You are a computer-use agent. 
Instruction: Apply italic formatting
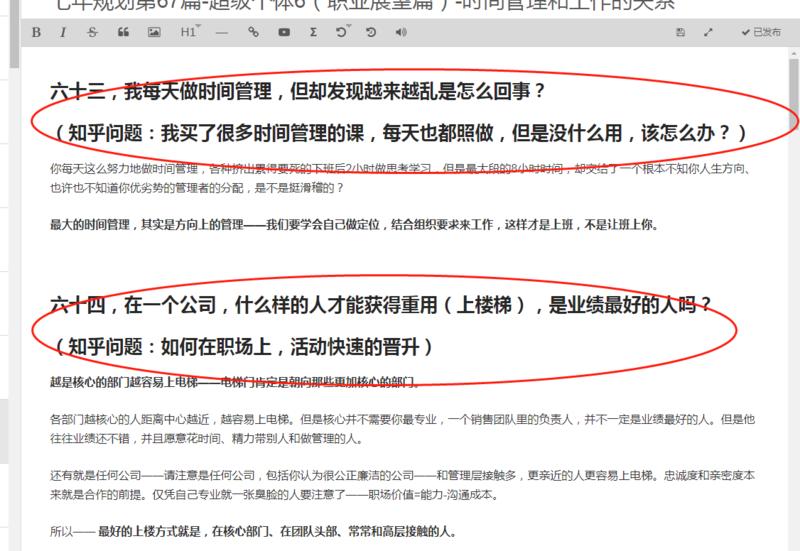[x=63, y=32]
